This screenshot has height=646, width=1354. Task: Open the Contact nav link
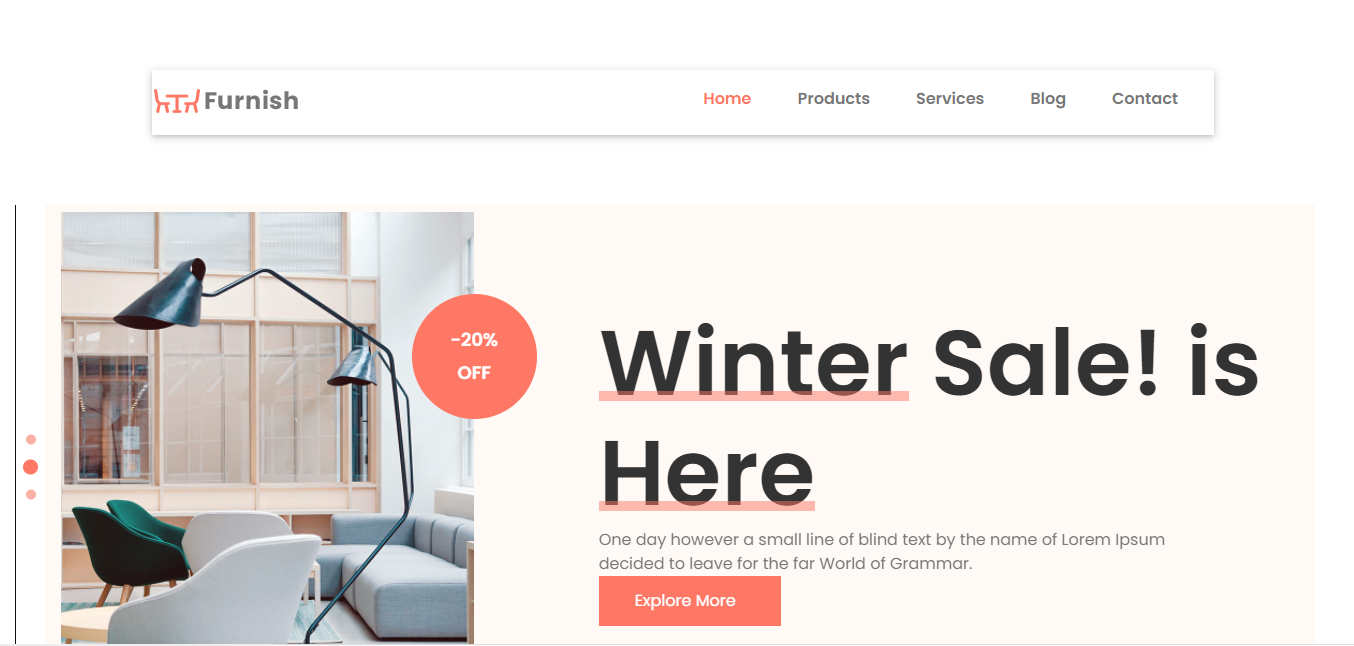coord(1145,98)
